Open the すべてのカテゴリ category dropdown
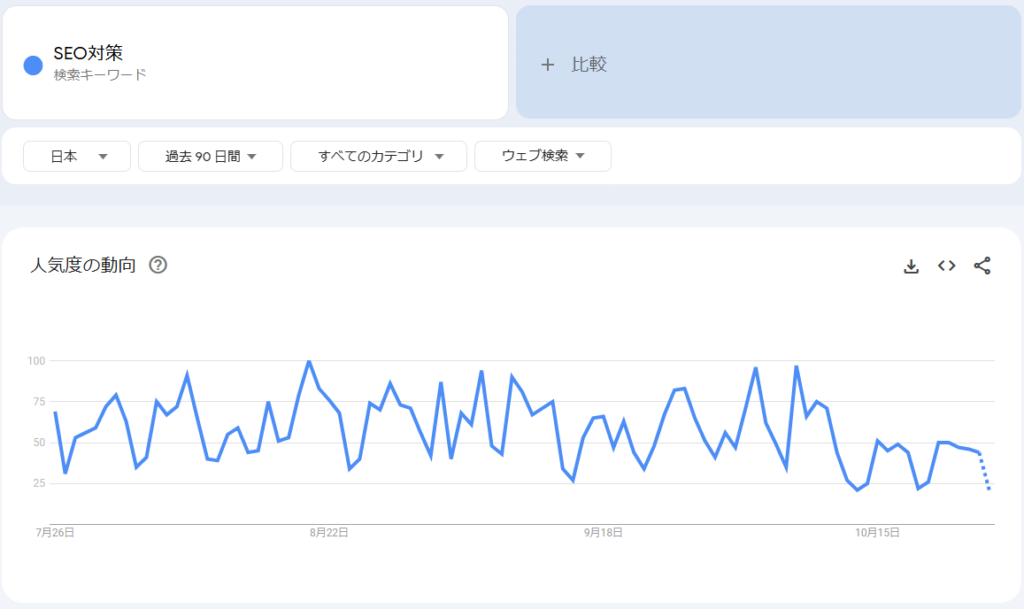 click(x=377, y=156)
